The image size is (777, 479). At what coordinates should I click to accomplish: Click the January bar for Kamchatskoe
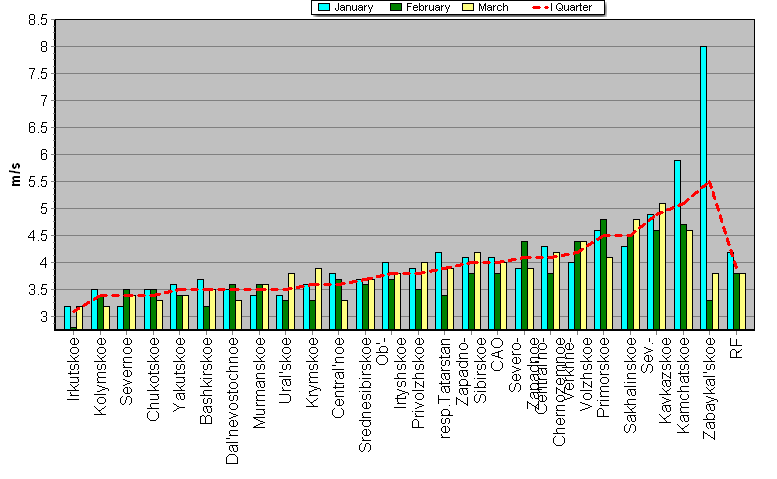677,245
